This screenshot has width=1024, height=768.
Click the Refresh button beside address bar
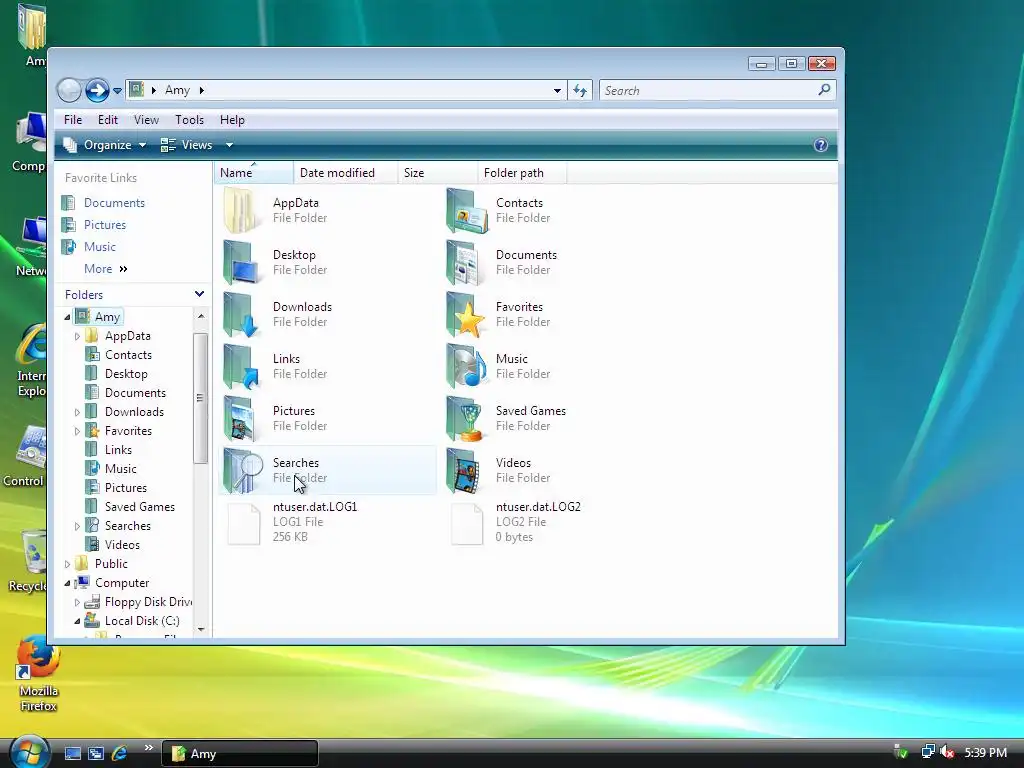580,90
